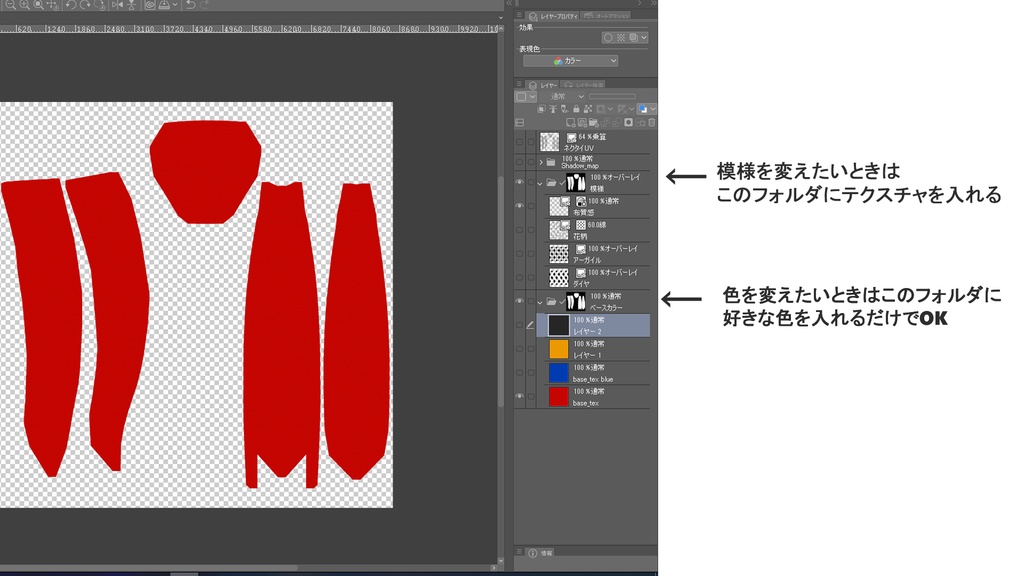Click the fit-to-screen magnifier icon
Image resolution: width=1024 pixels, height=576 pixels.
38,5
